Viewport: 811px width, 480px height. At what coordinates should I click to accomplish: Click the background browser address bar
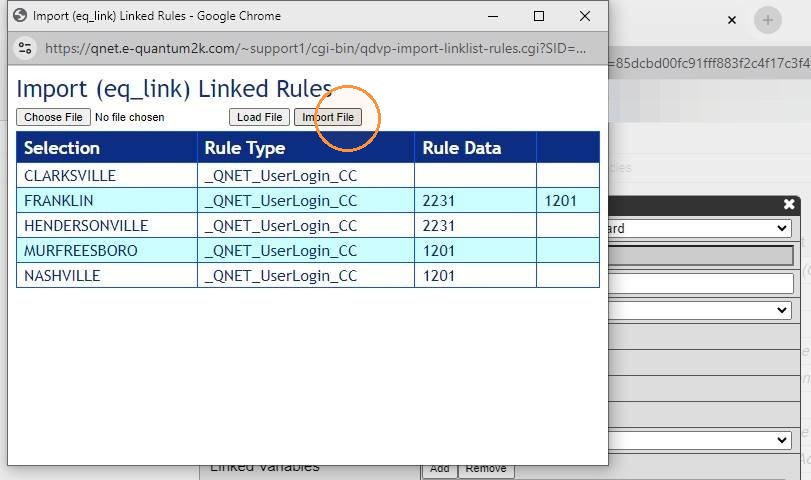710,63
